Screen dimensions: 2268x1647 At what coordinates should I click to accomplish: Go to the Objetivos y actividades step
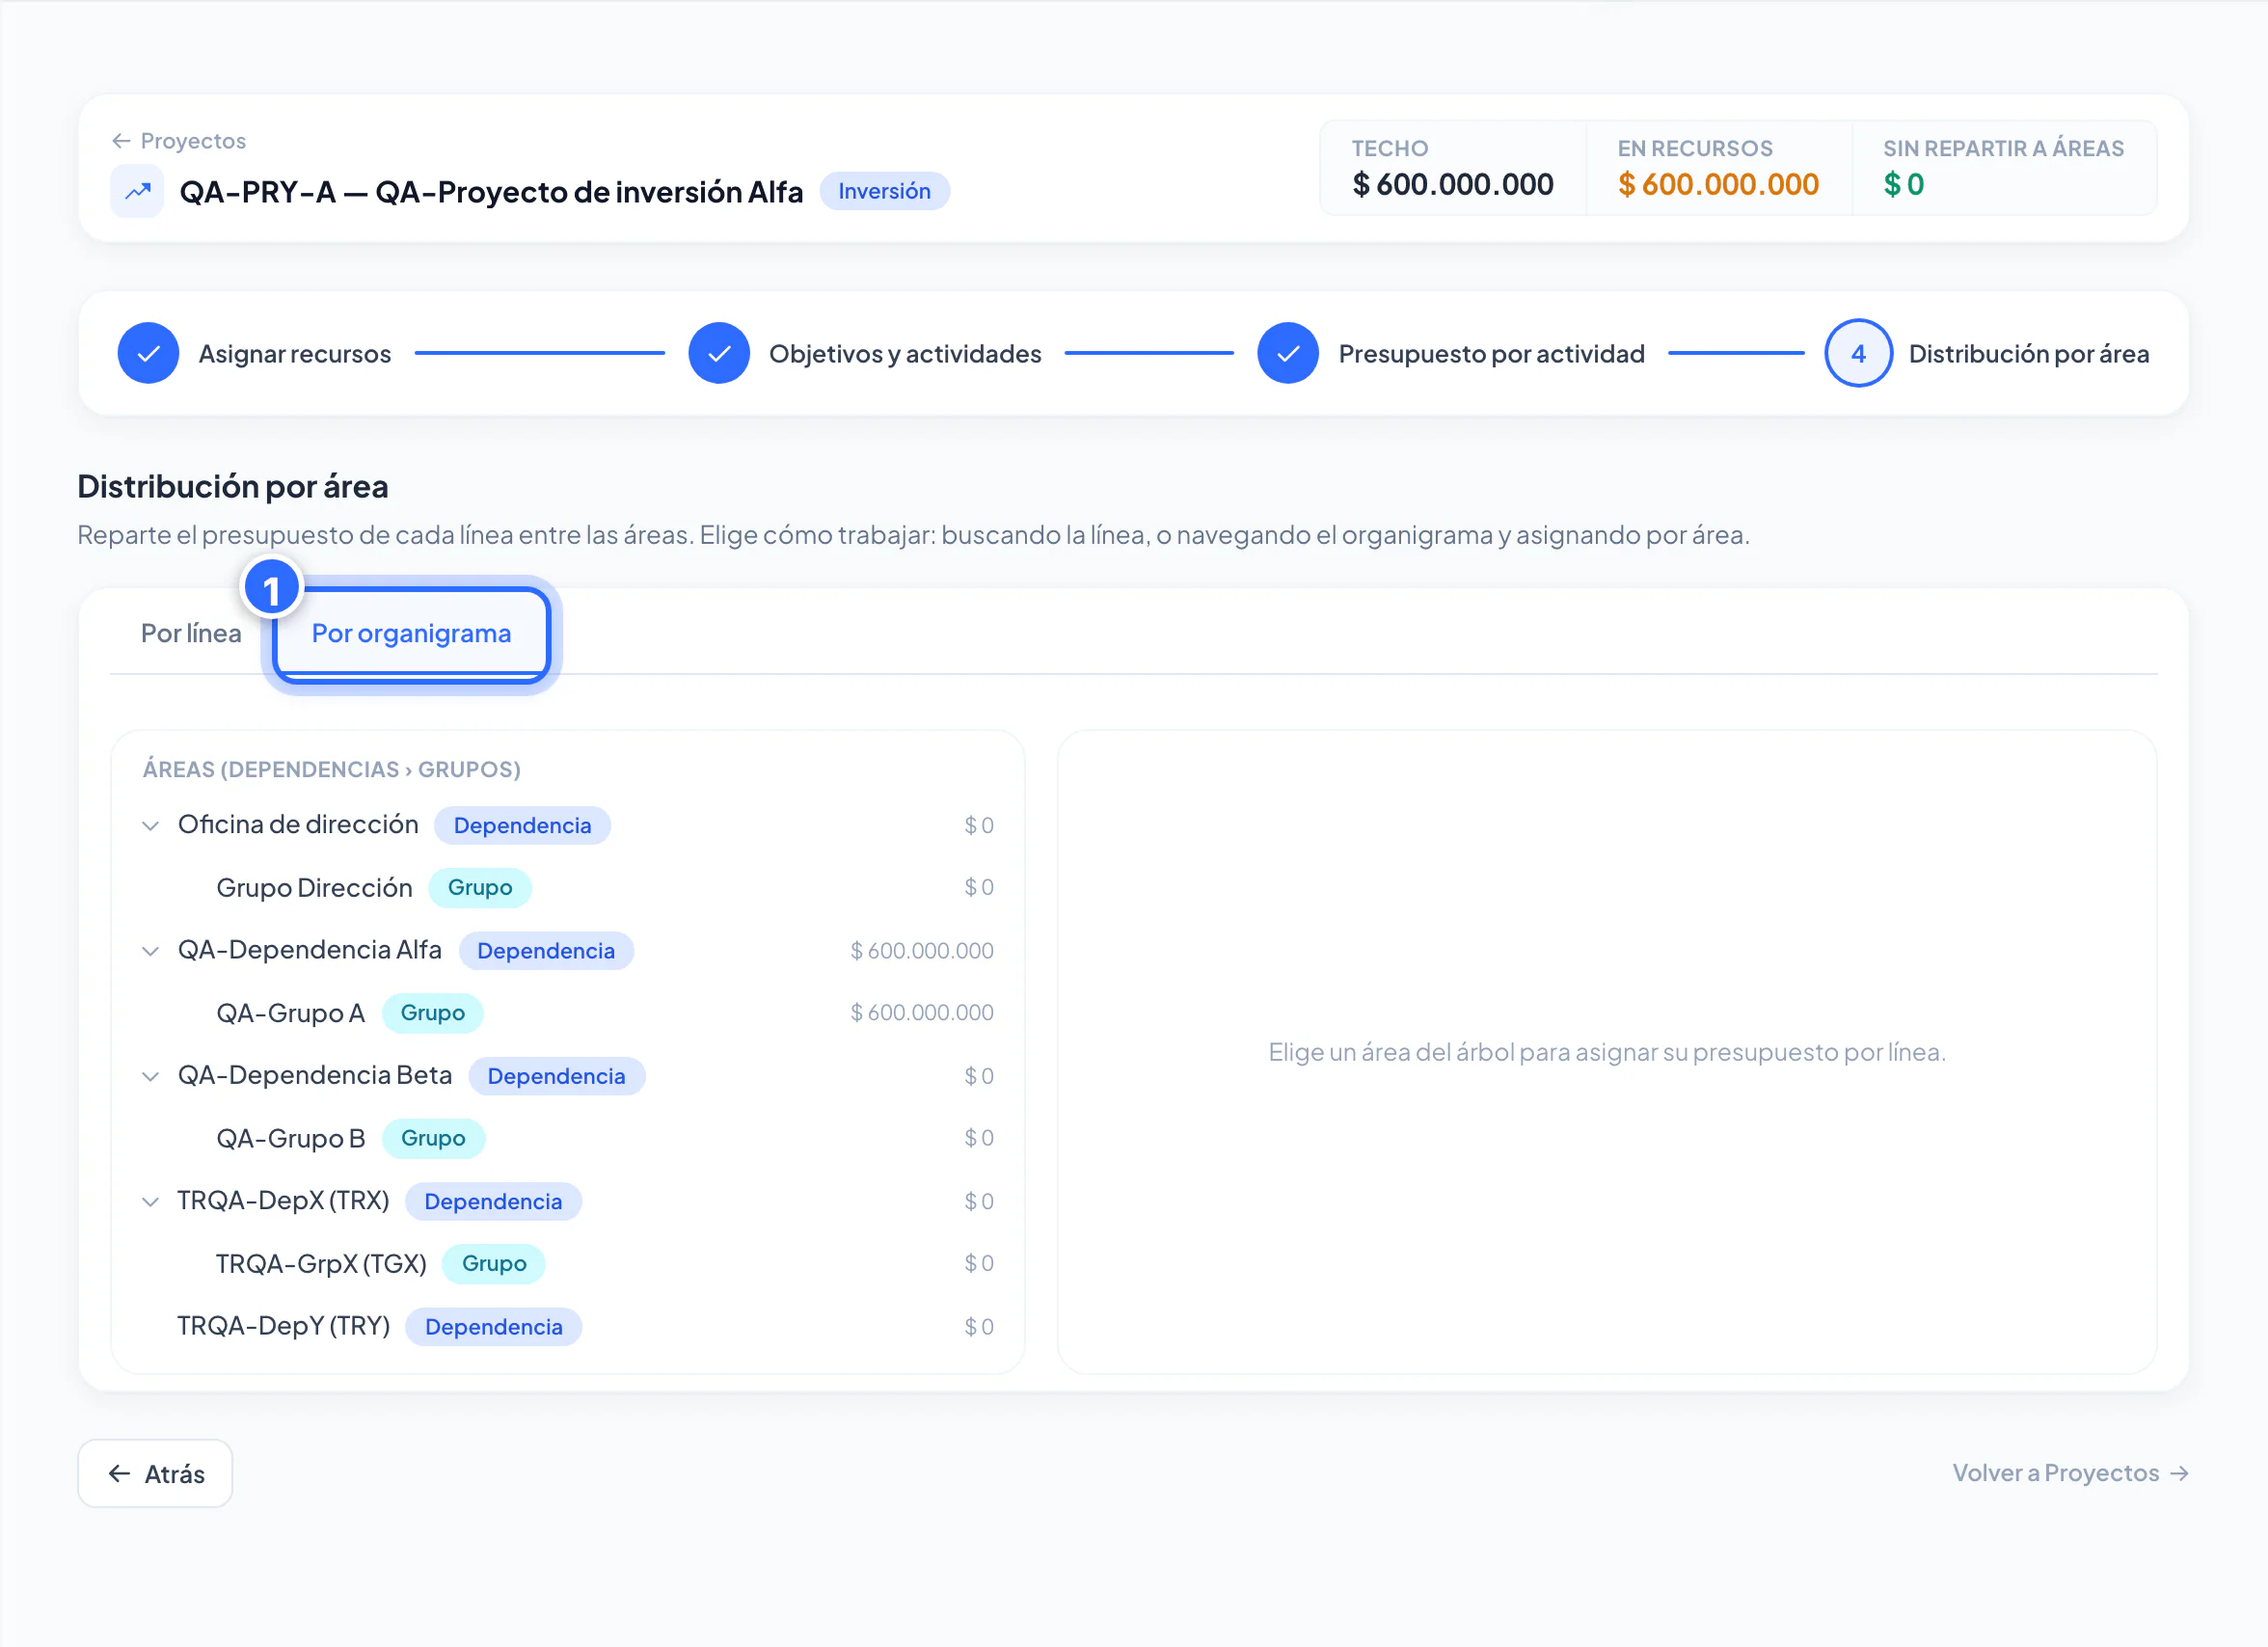pyautogui.click(x=904, y=354)
